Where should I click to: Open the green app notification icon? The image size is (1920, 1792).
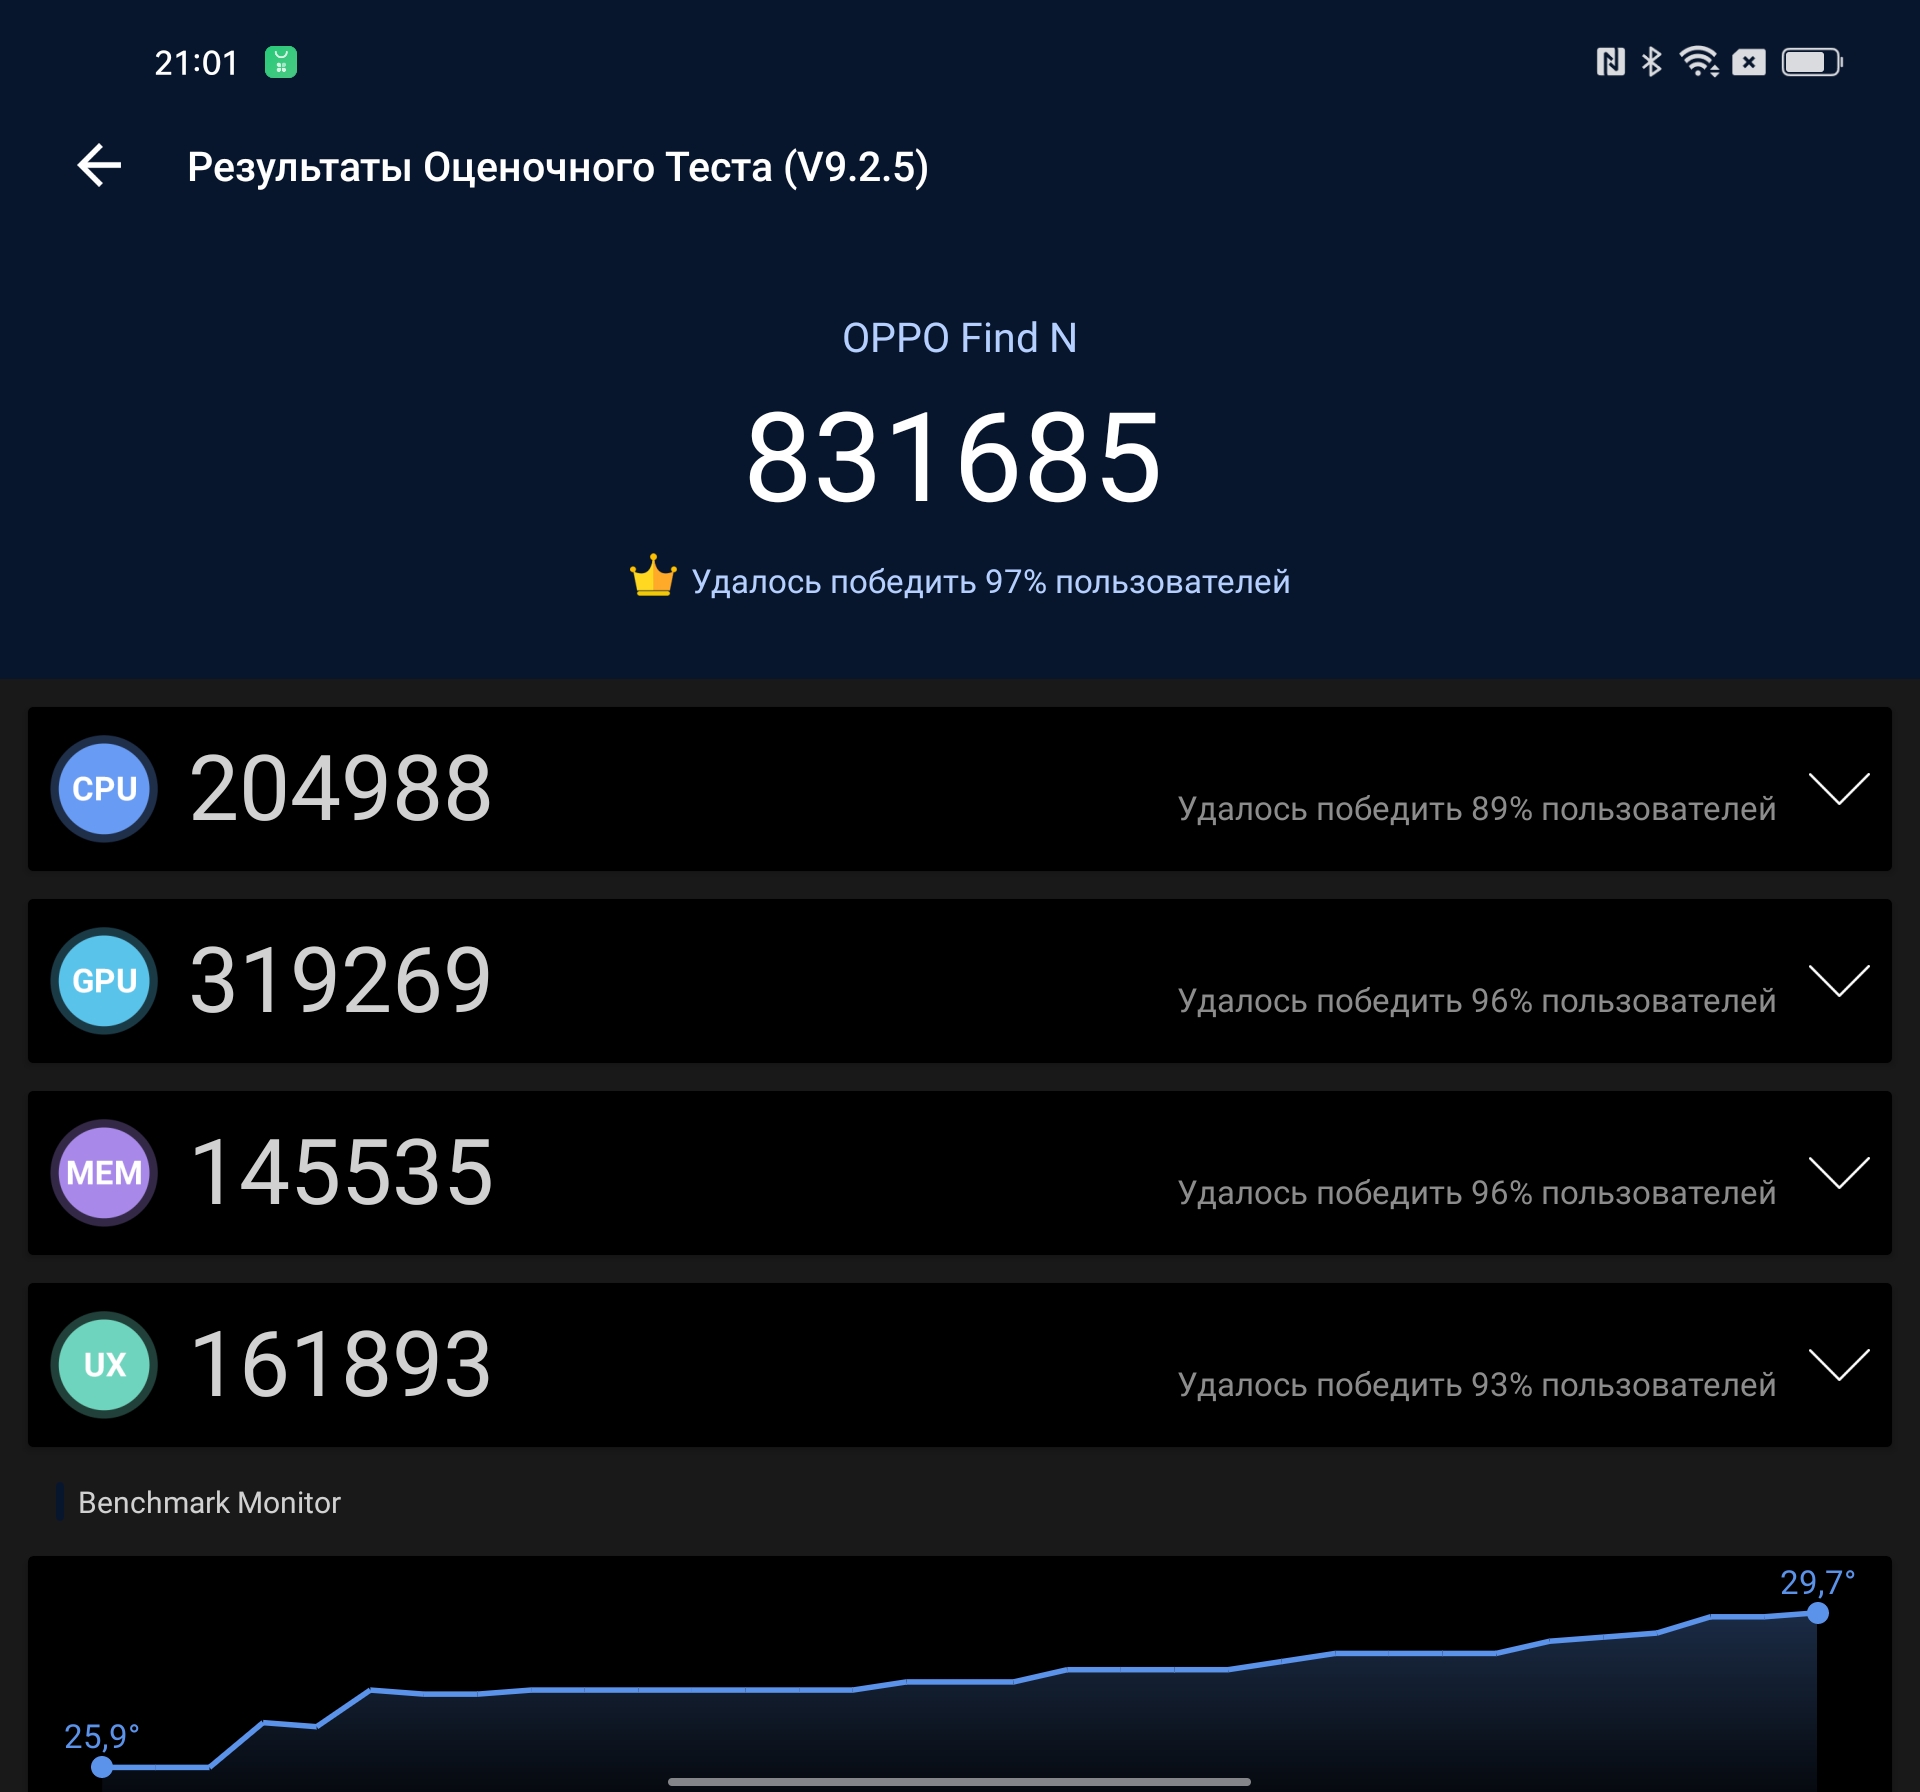281,62
